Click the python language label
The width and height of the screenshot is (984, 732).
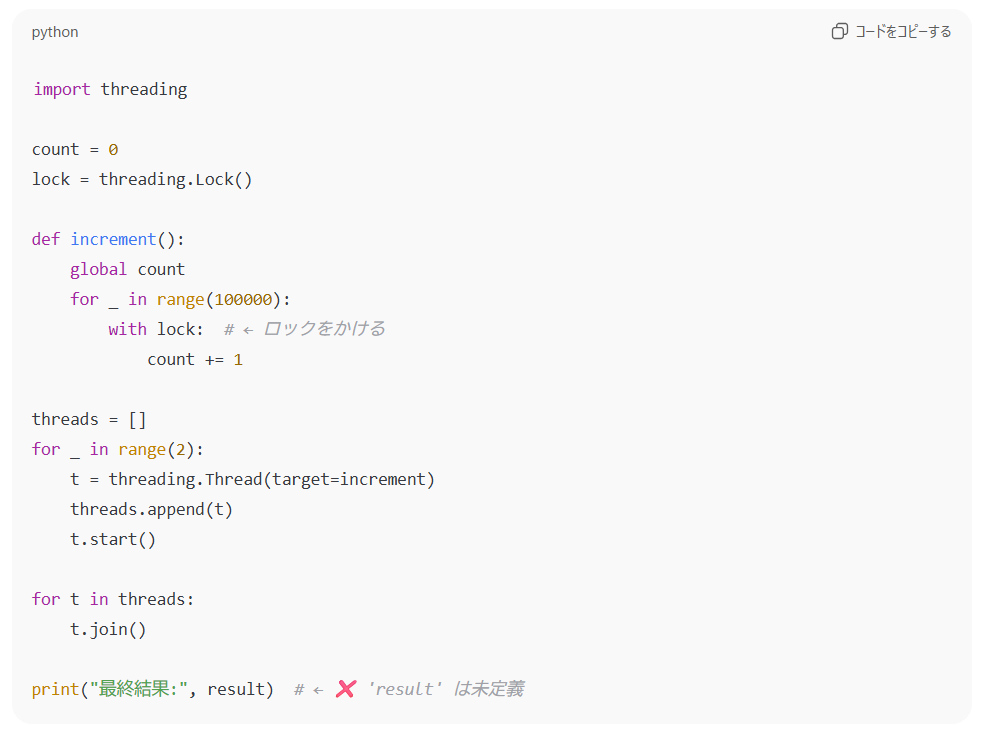pos(55,32)
